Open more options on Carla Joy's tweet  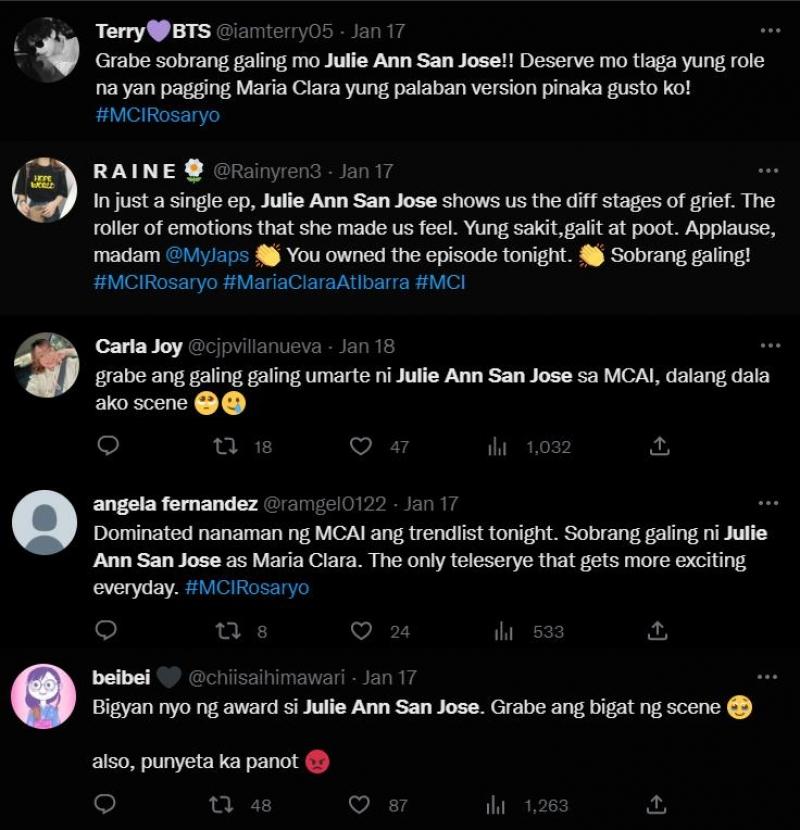[x=768, y=346]
